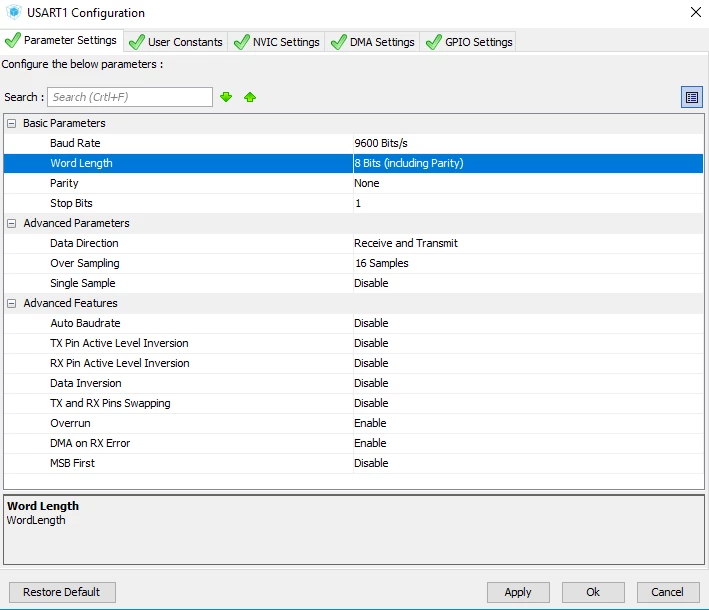Click into the parameter Search field
The width and height of the screenshot is (709, 610).
coord(130,97)
